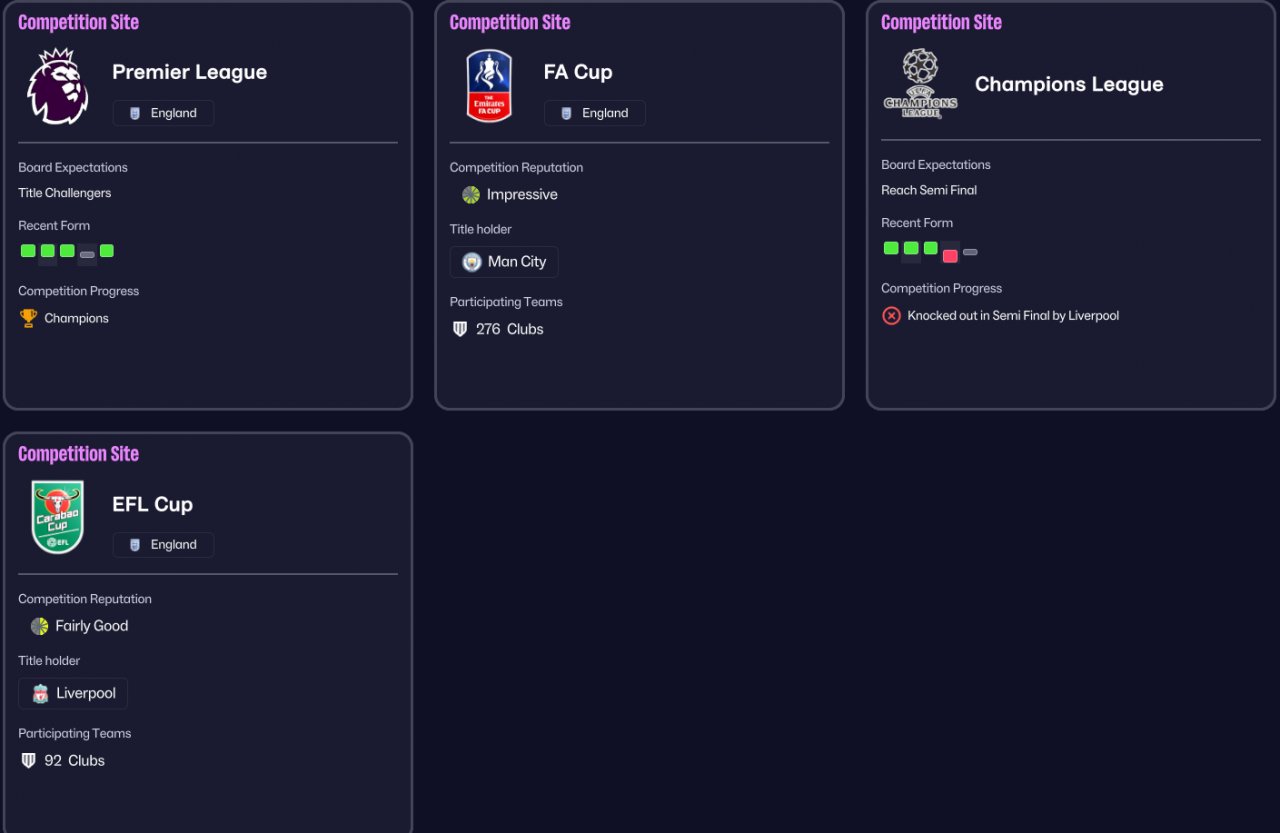The image size is (1280, 833).
Task: Click Competition Site heading on EFL Cup card
Action: click(x=78, y=454)
